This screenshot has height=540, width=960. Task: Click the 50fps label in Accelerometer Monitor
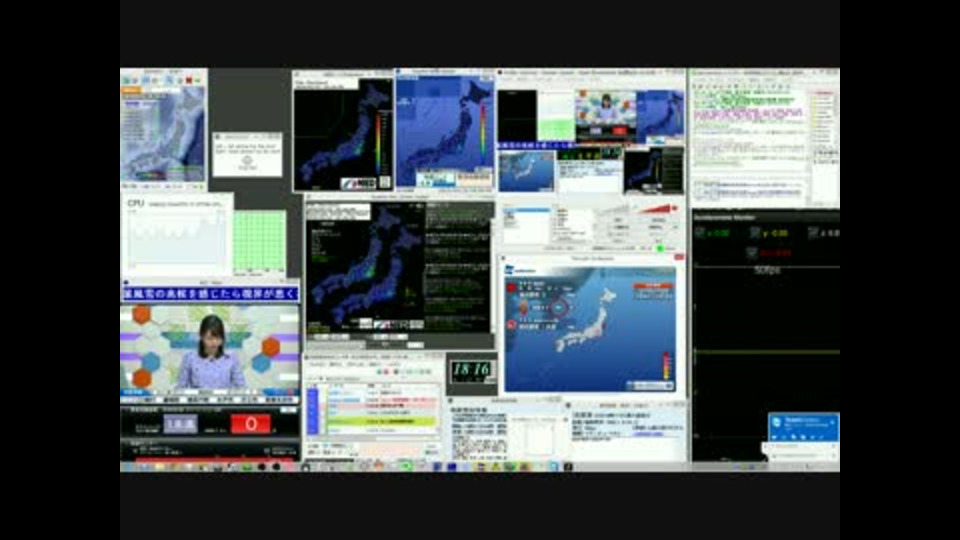click(x=767, y=270)
